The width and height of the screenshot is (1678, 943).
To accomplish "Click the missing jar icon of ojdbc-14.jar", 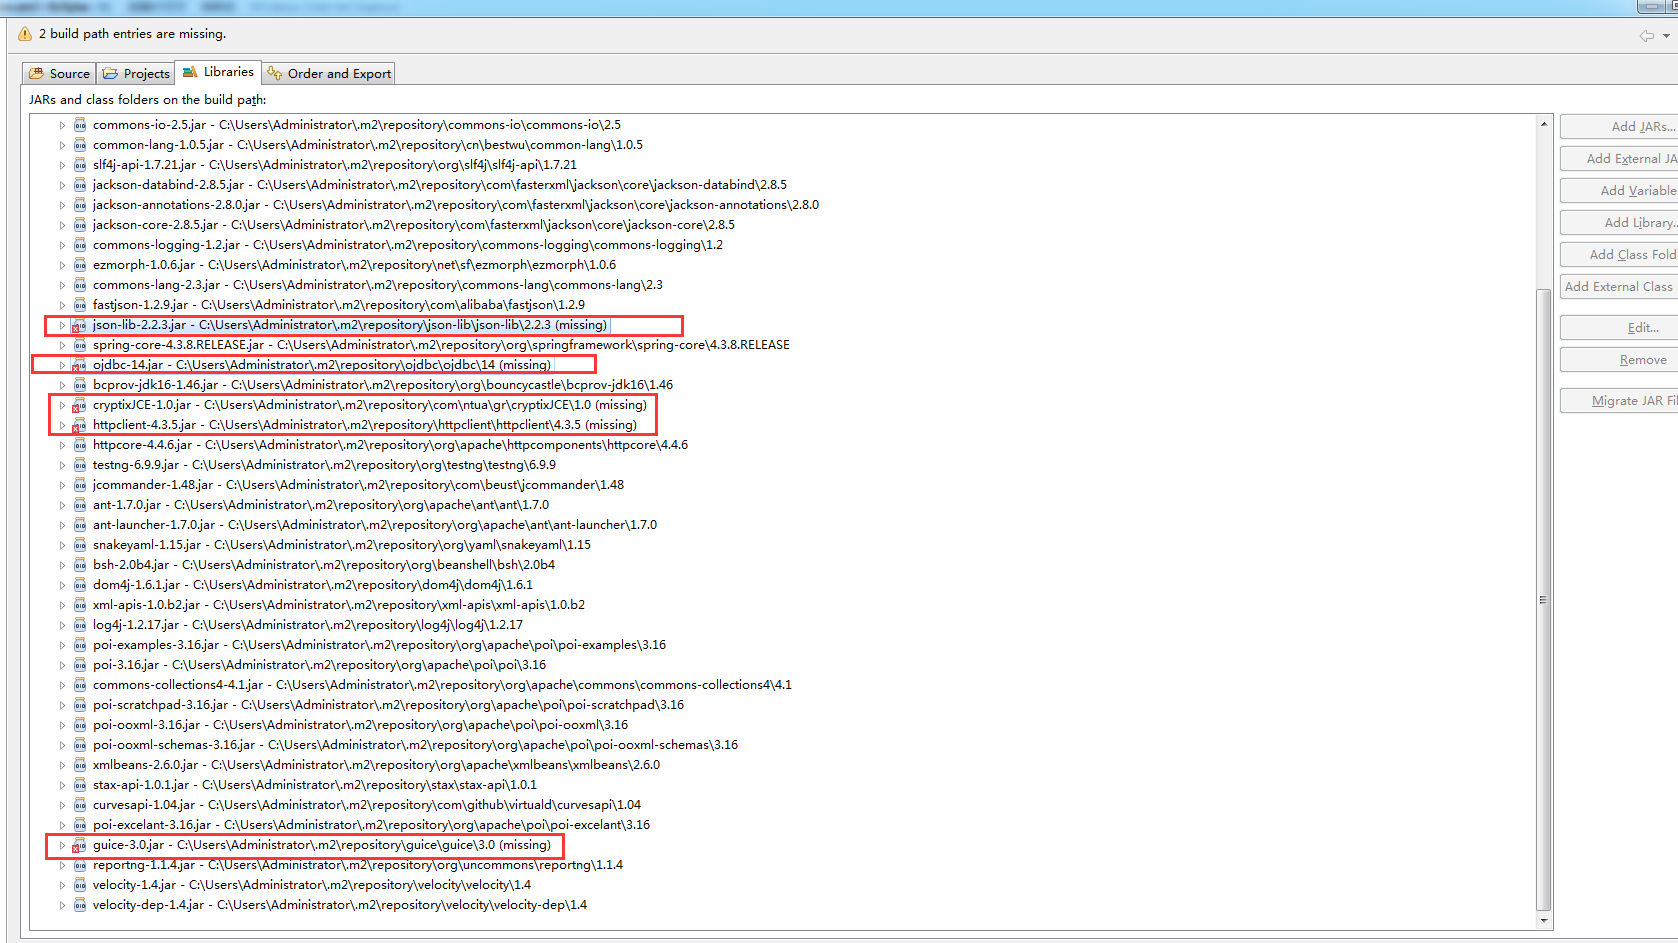I will click(x=79, y=365).
